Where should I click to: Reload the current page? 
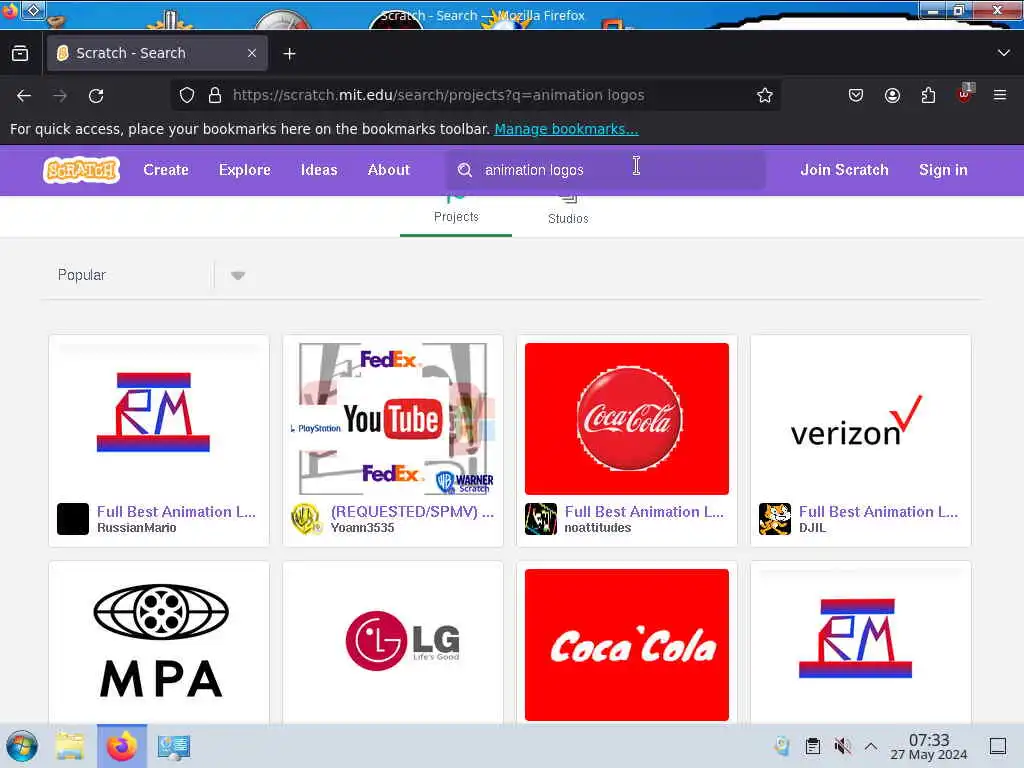(x=96, y=95)
